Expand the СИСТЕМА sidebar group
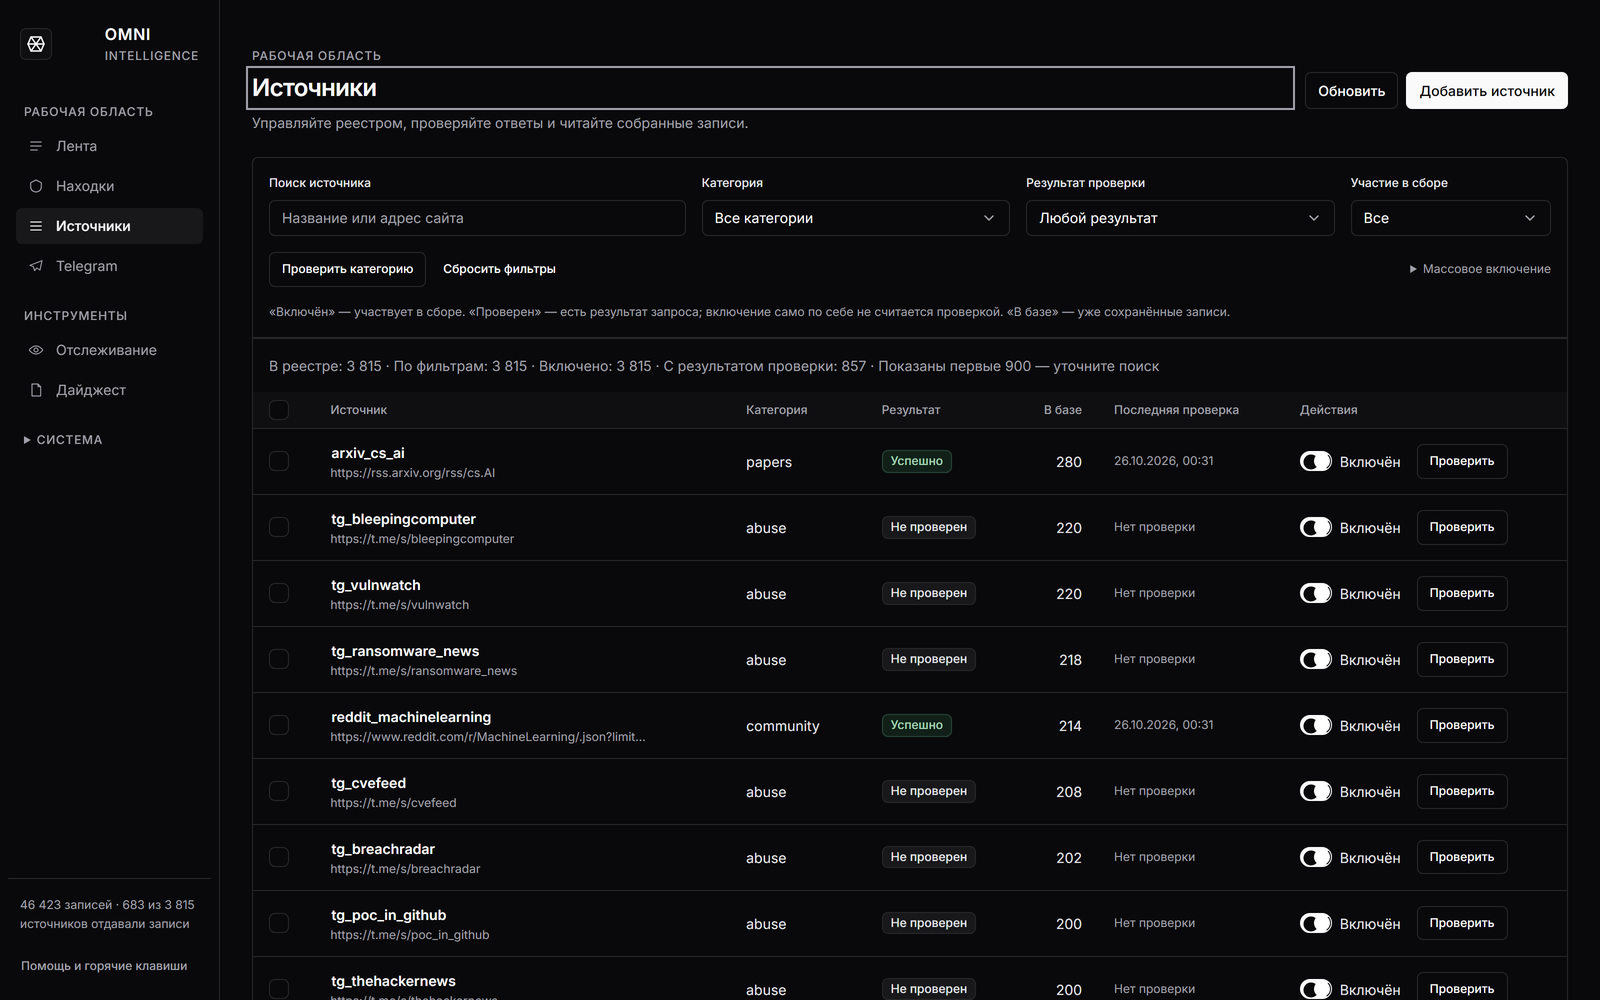This screenshot has height=1000, width=1600. coord(63,440)
